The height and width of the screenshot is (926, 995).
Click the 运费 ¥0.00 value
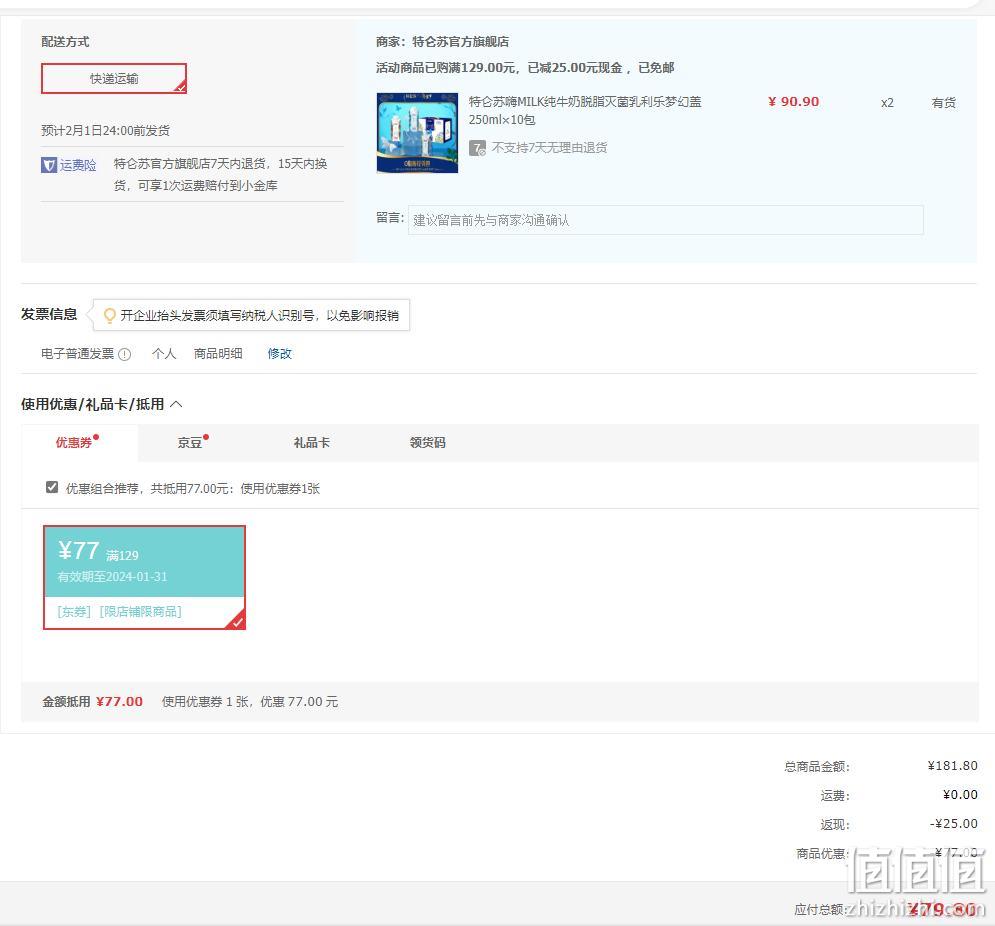[x=960, y=795]
